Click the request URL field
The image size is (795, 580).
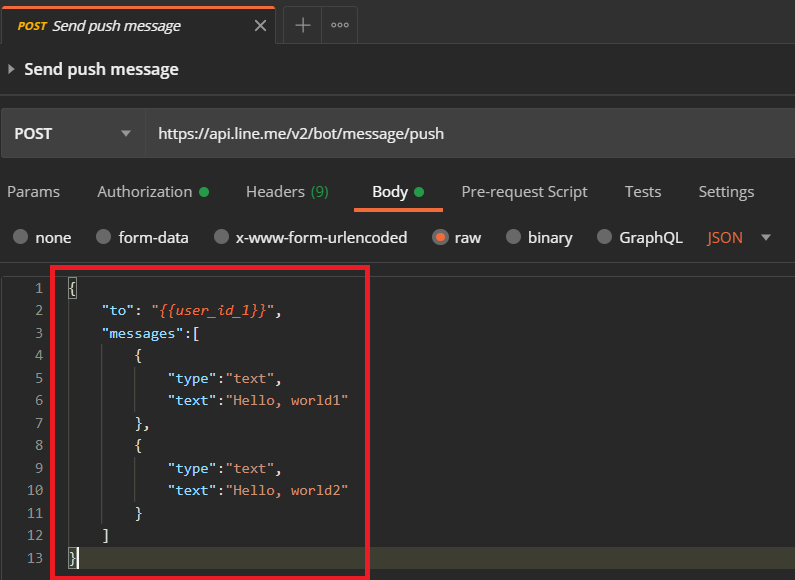click(469, 133)
